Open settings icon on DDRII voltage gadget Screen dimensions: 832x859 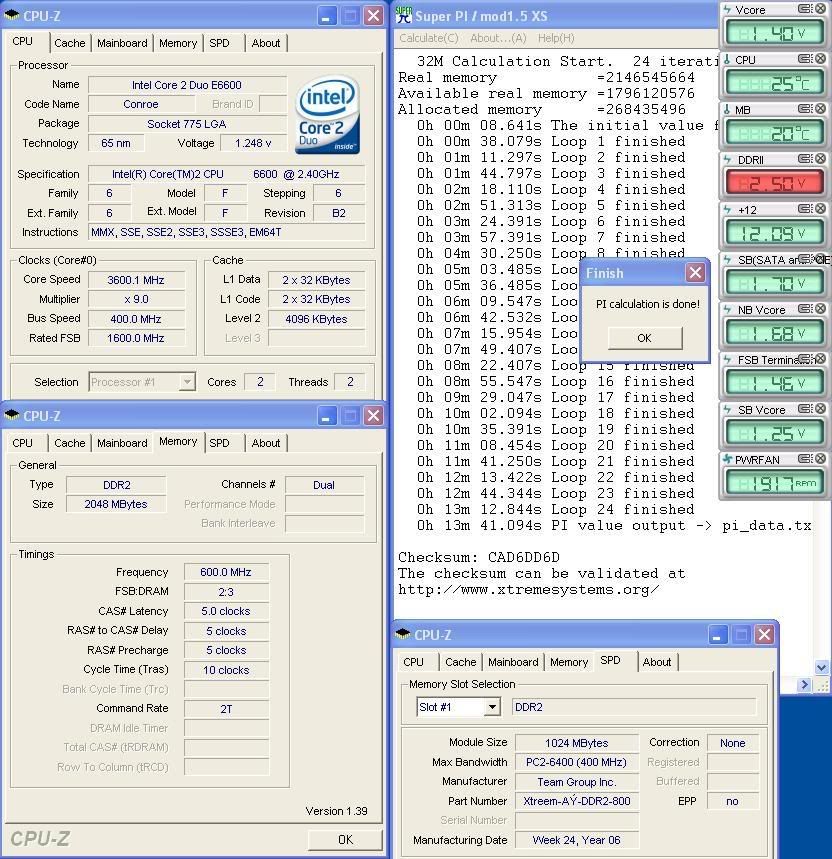(805, 158)
